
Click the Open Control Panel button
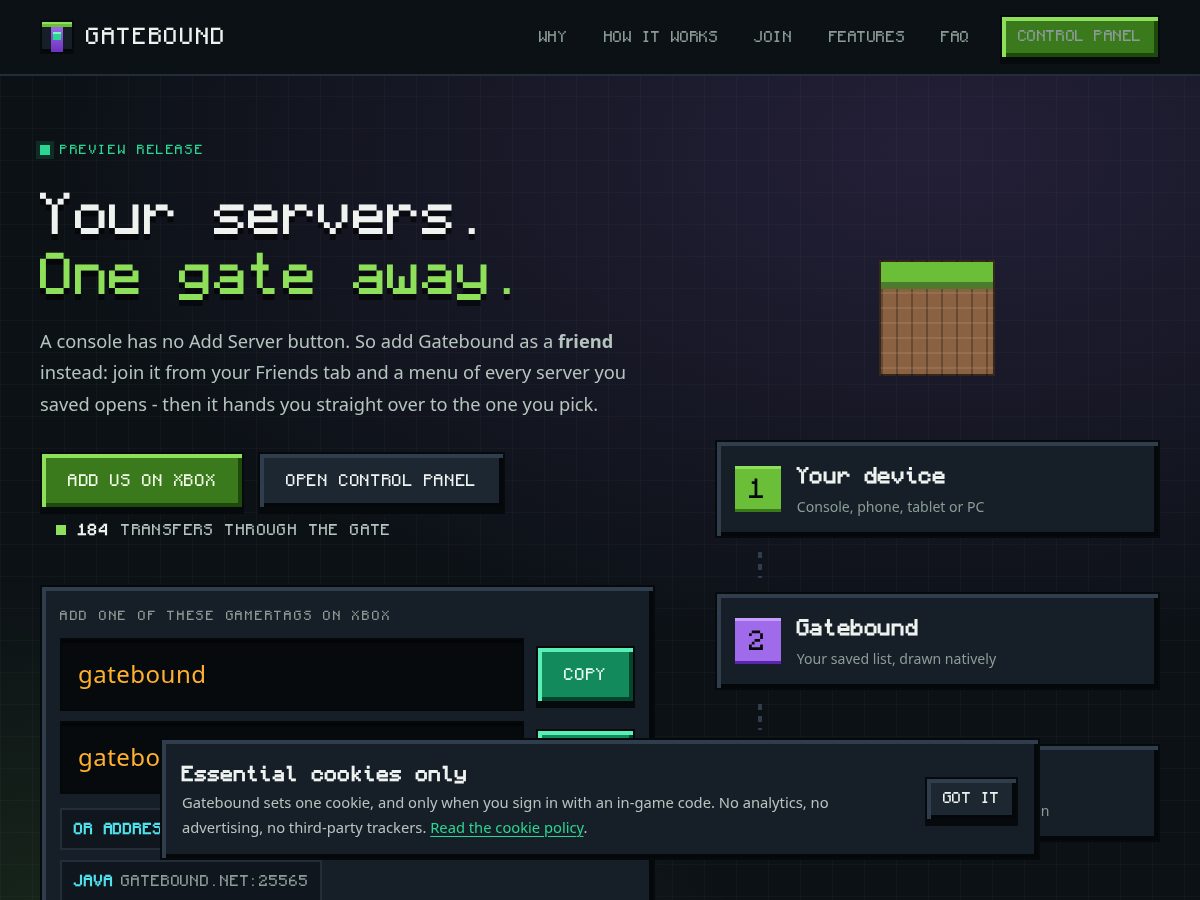380,480
